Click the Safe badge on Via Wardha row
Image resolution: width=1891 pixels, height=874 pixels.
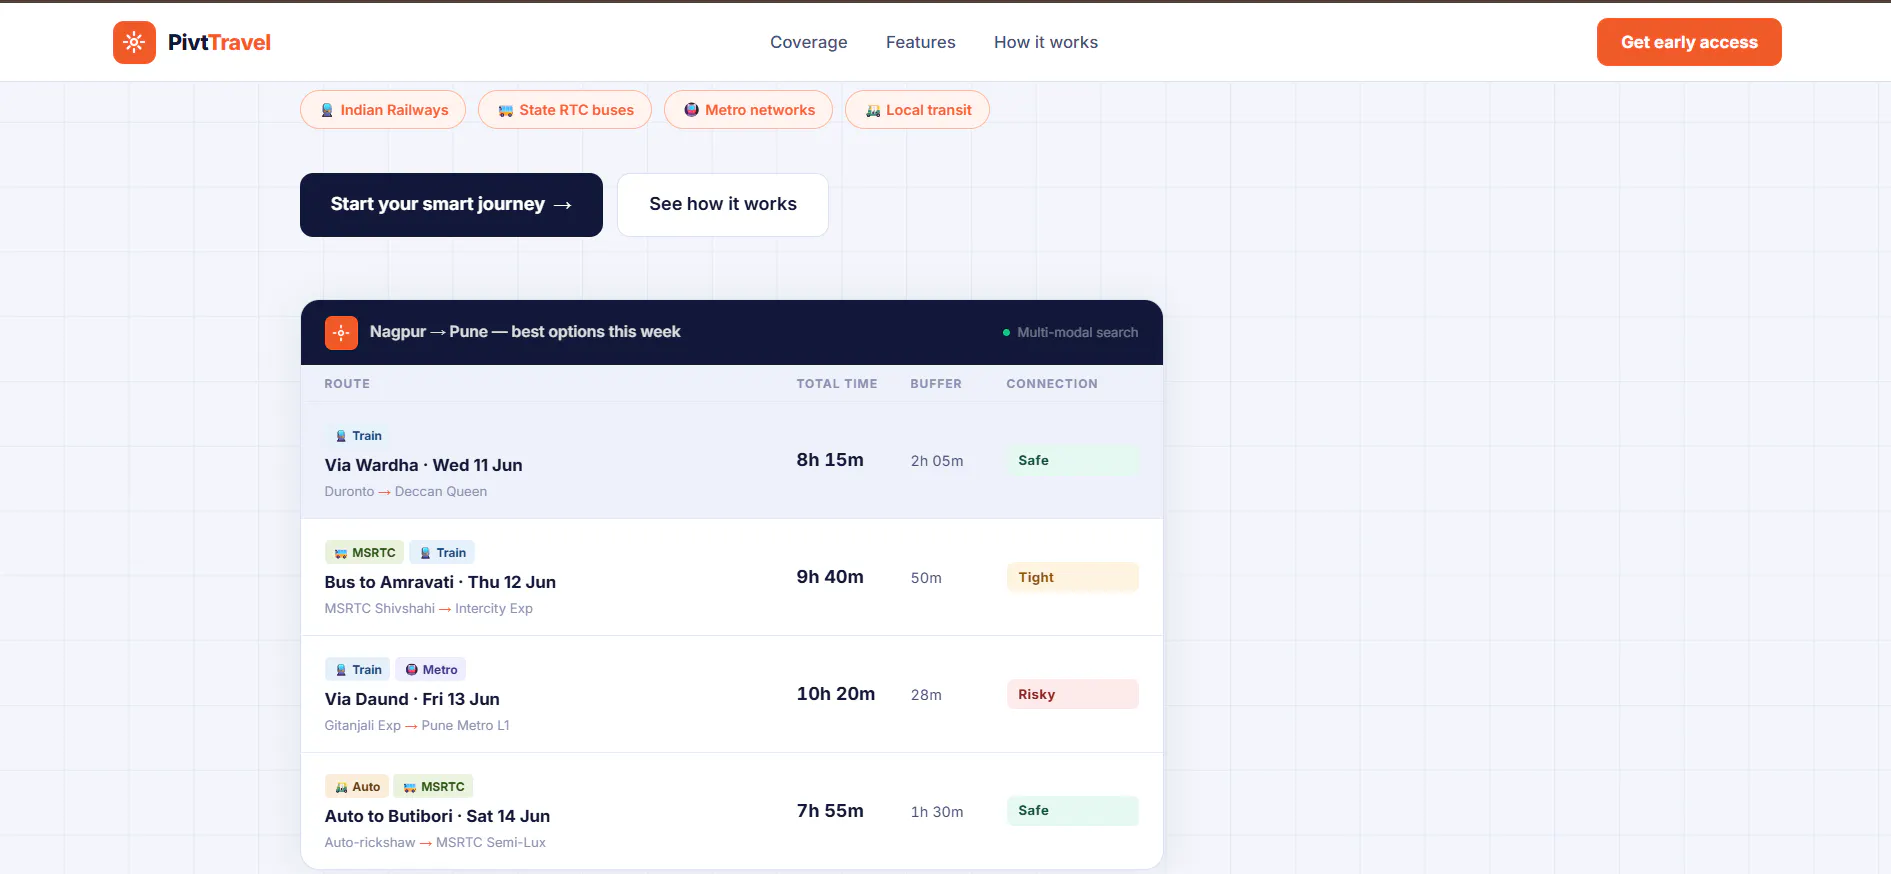pos(1072,461)
